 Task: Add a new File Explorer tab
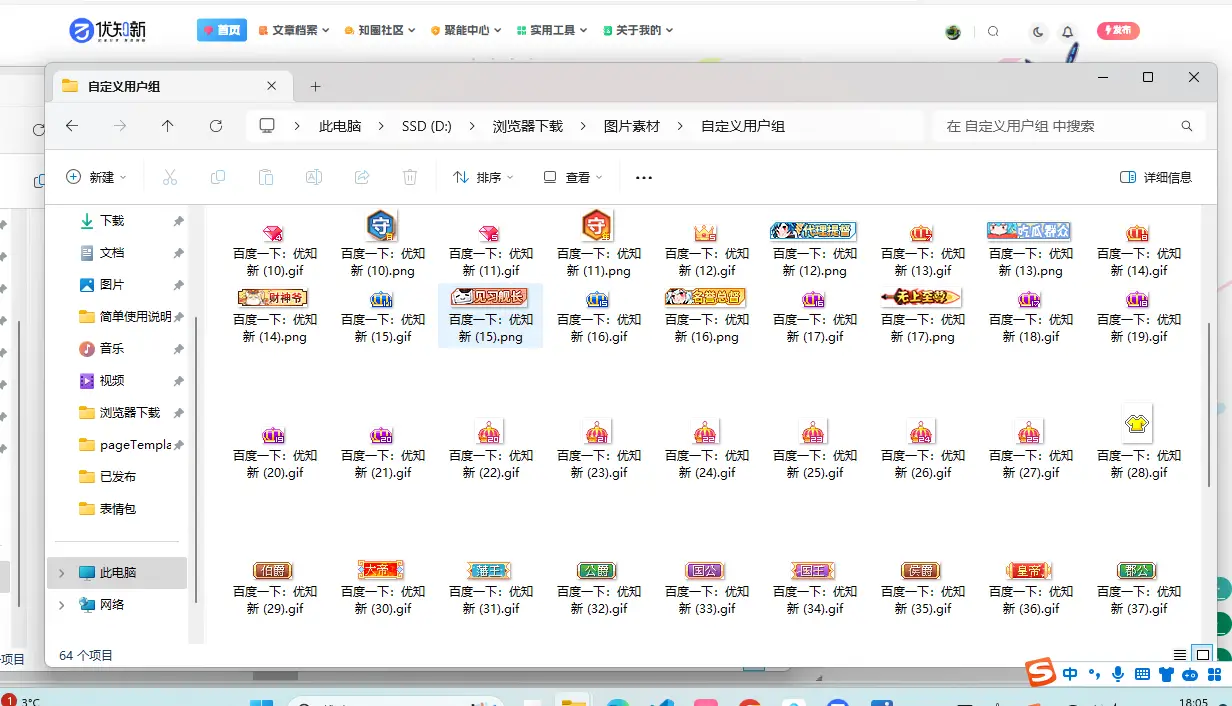315,86
